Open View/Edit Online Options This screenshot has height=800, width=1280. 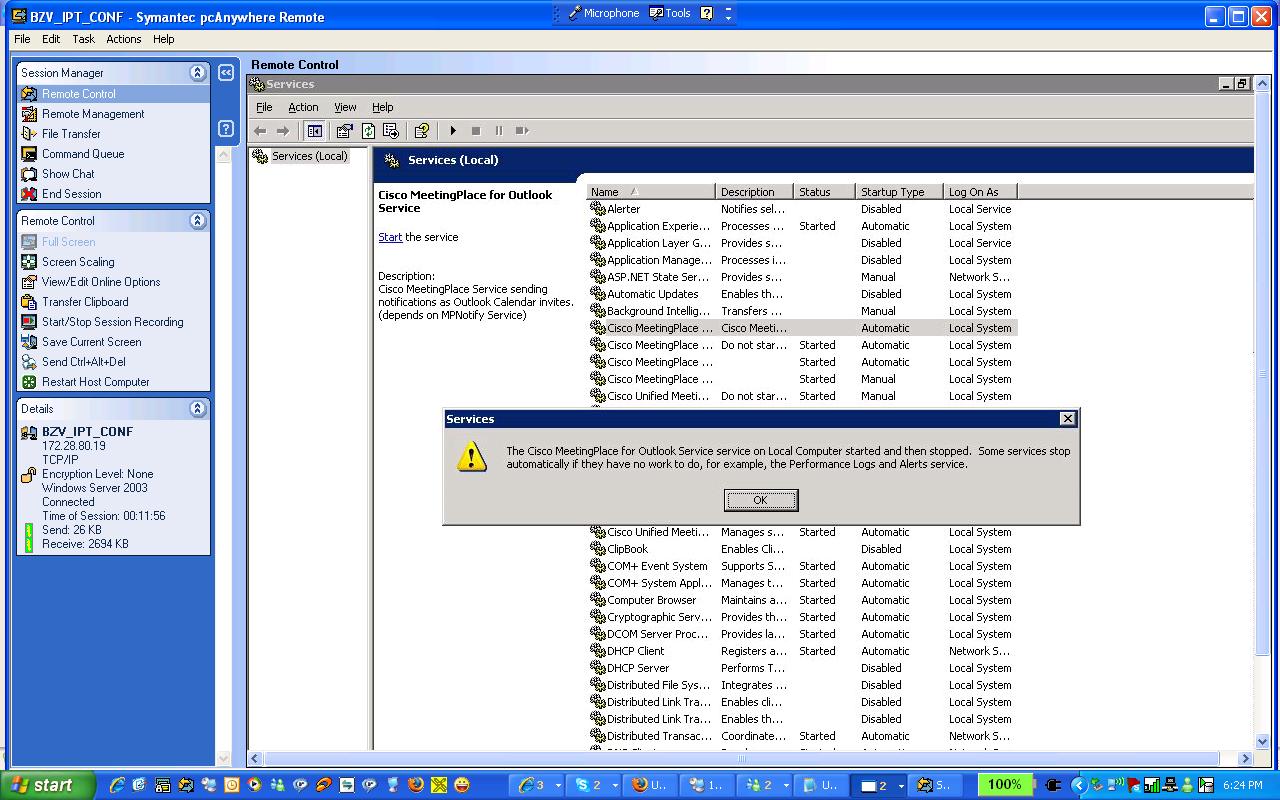[101, 282]
